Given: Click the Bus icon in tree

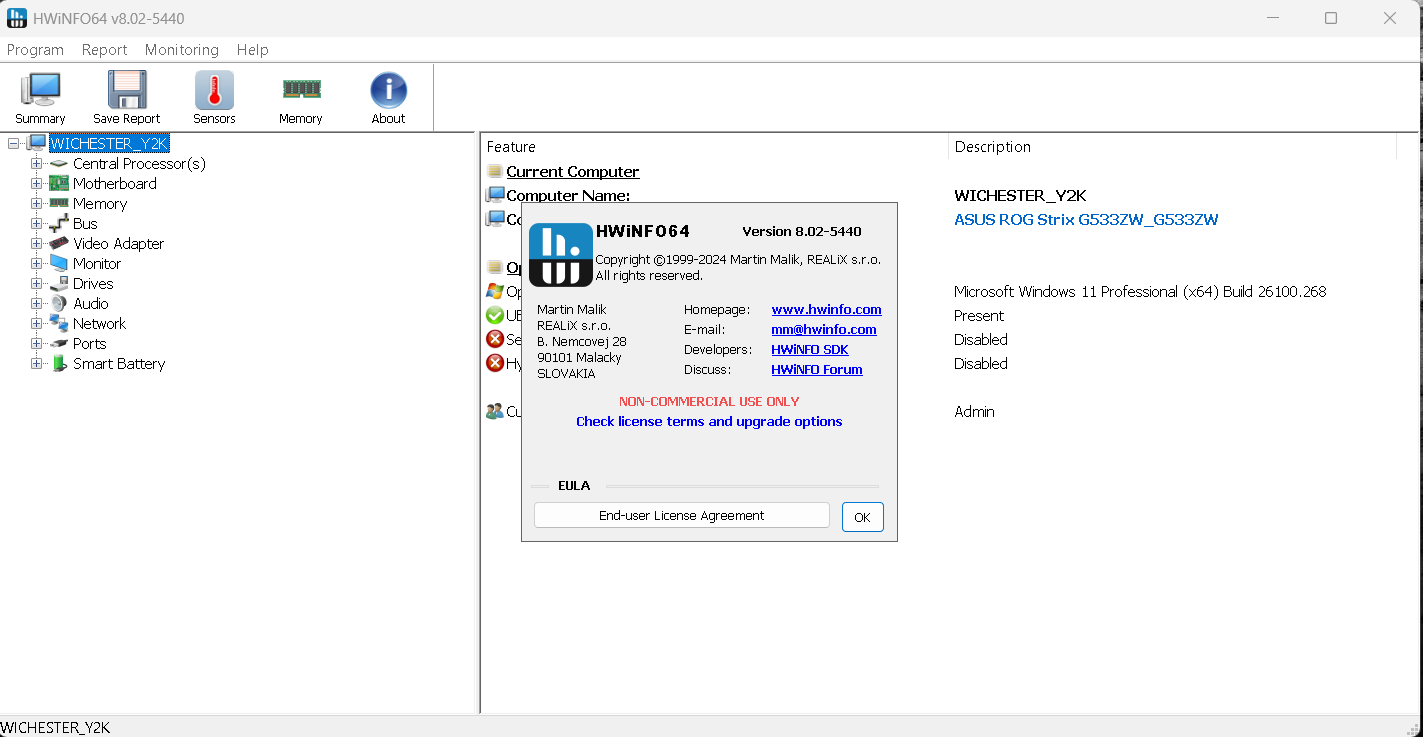Looking at the screenshot, I should coord(59,224).
